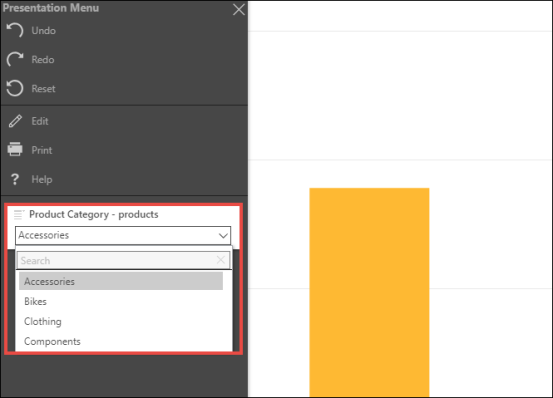
Task: Click the orange chart bar
Action: coord(369,293)
